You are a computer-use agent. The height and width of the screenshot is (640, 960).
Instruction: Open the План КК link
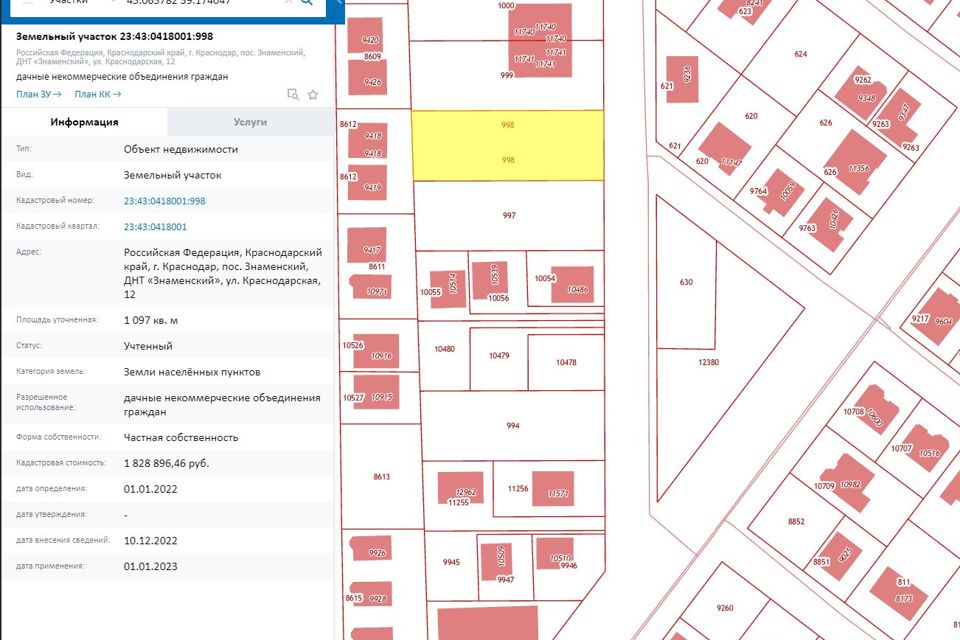pos(97,94)
